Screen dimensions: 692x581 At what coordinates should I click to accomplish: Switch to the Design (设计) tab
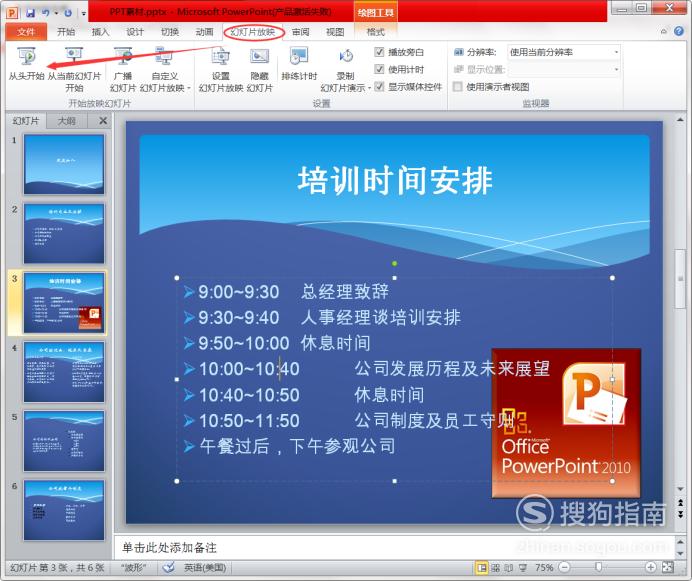click(x=135, y=32)
